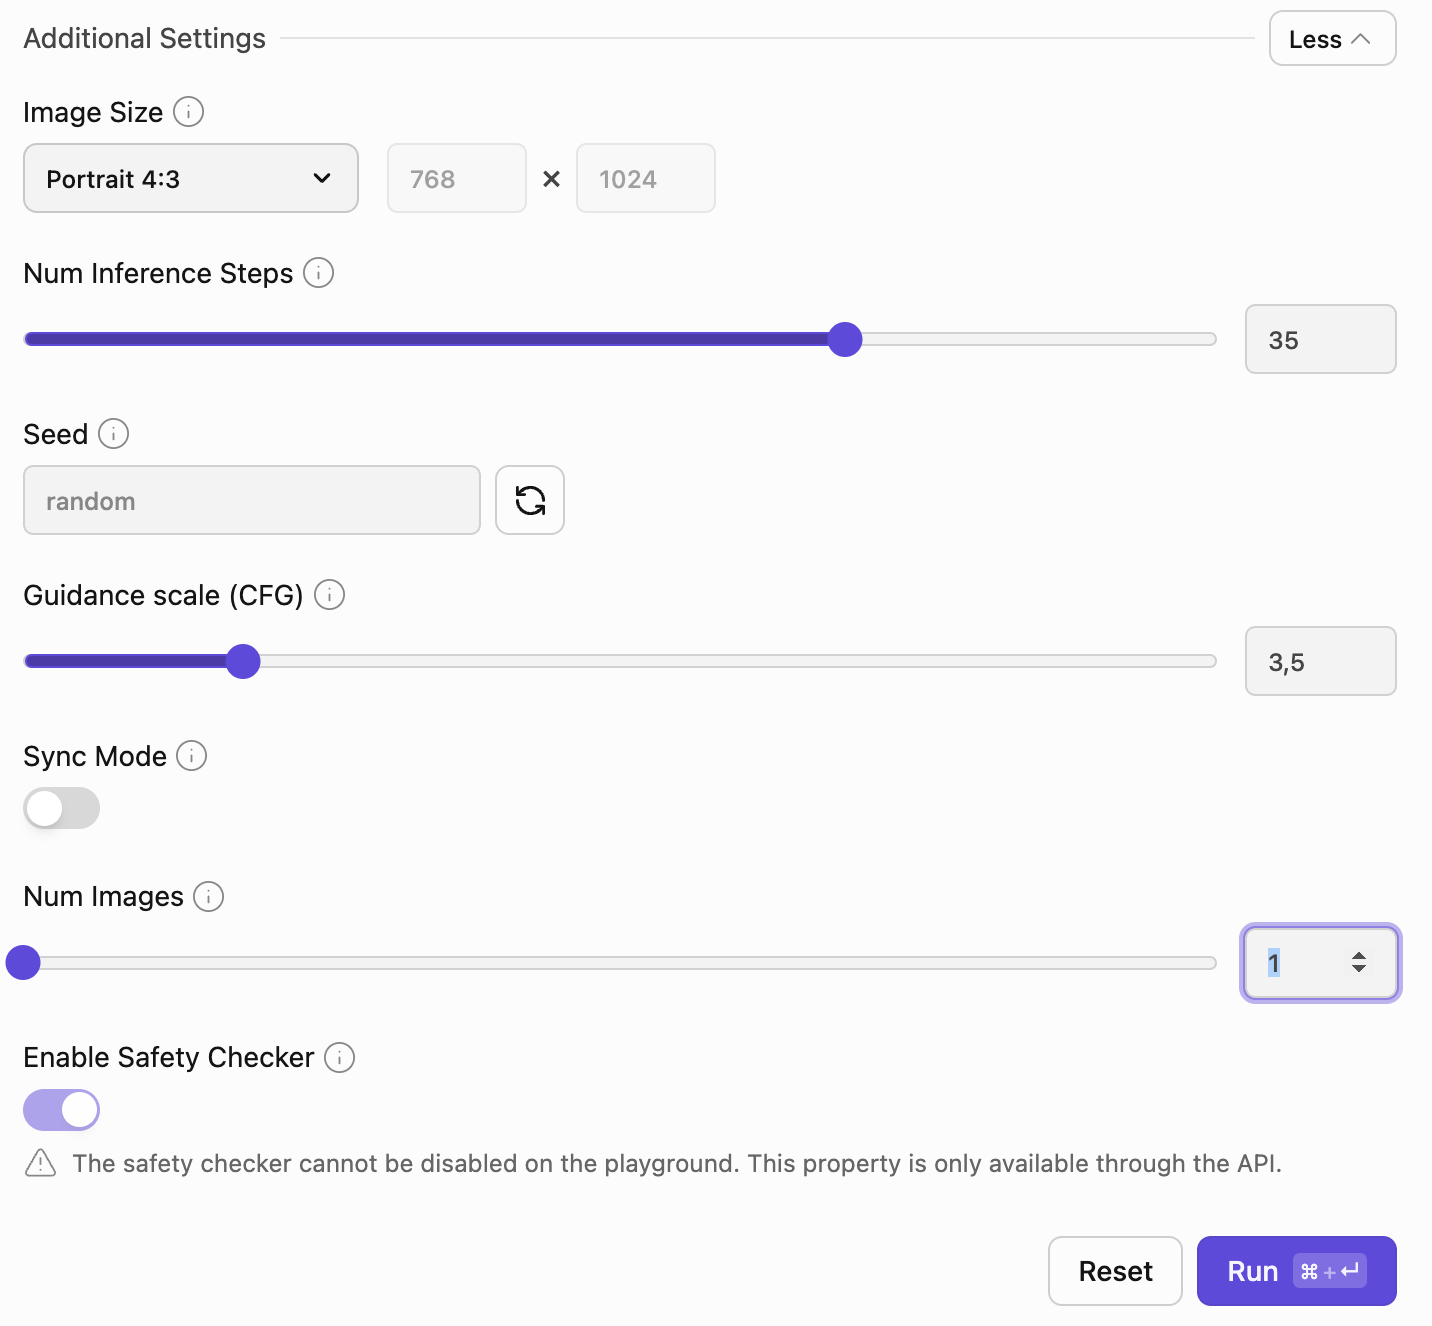Screen dimensions: 1432x1326
Task: Click the guidance scale value field showing 3,5
Action: pos(1319,662)
